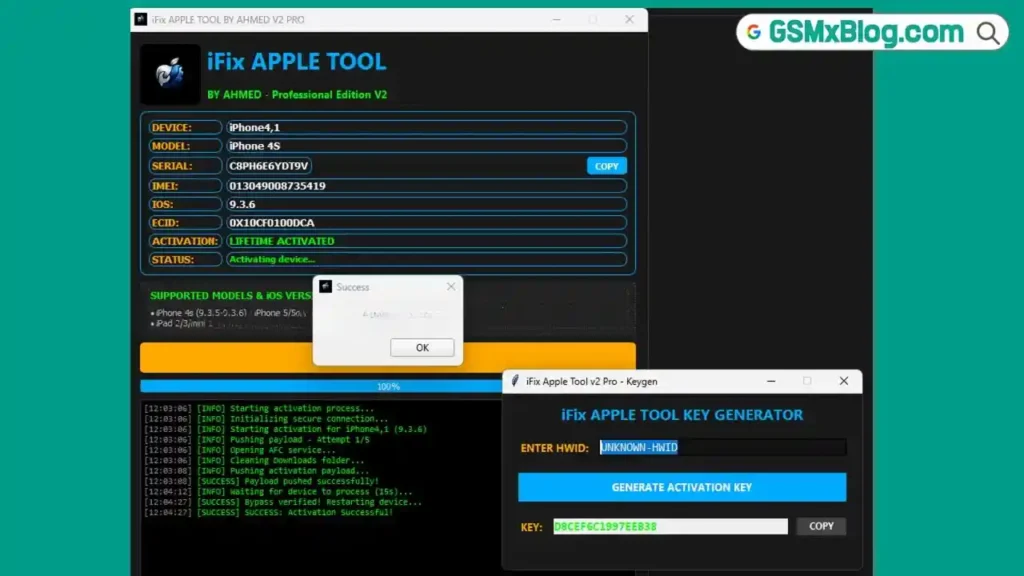Click the app icon in the iFix Apple Tool title bar
1024x576 pixels.
pos(140,20)
